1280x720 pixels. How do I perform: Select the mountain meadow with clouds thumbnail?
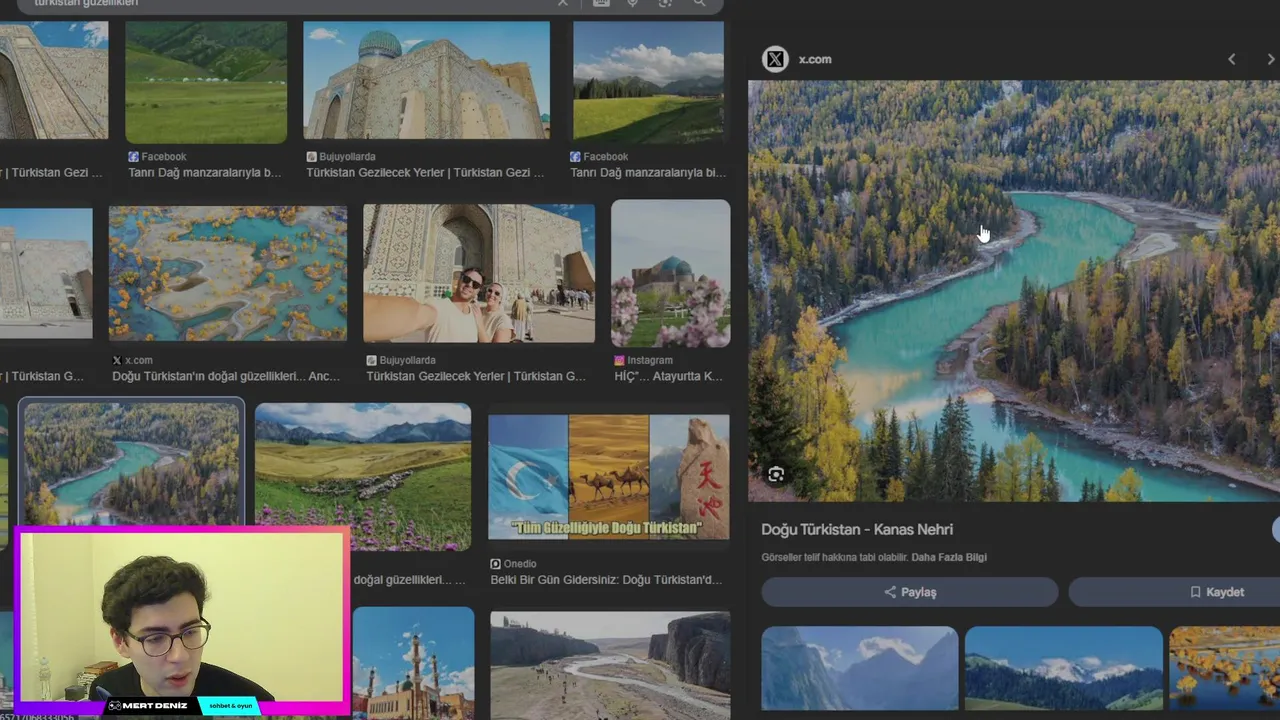click(x=648, y=82)
